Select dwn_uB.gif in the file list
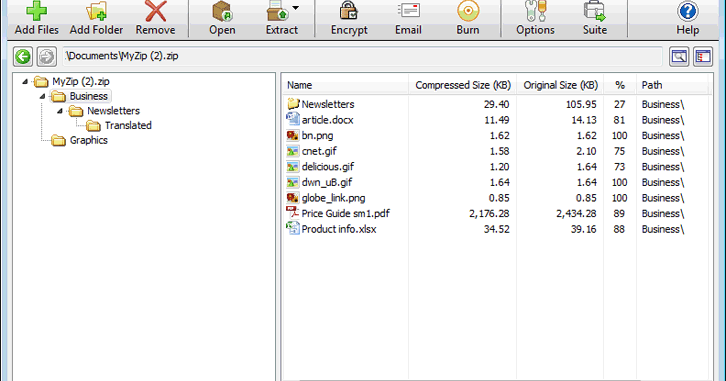 495,182
